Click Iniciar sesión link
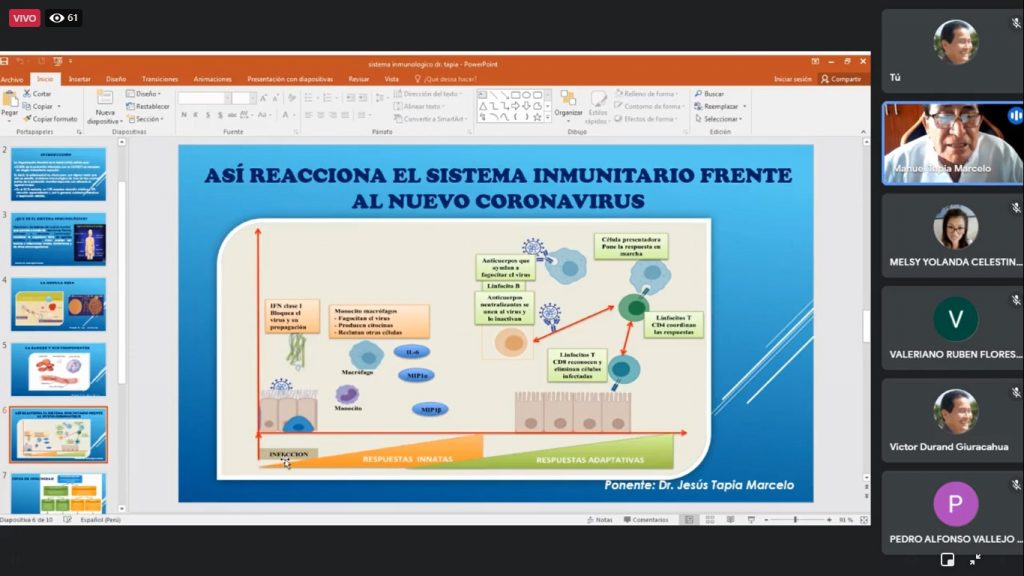Screen dimensions: 1024x576 [x=793, y=79]
